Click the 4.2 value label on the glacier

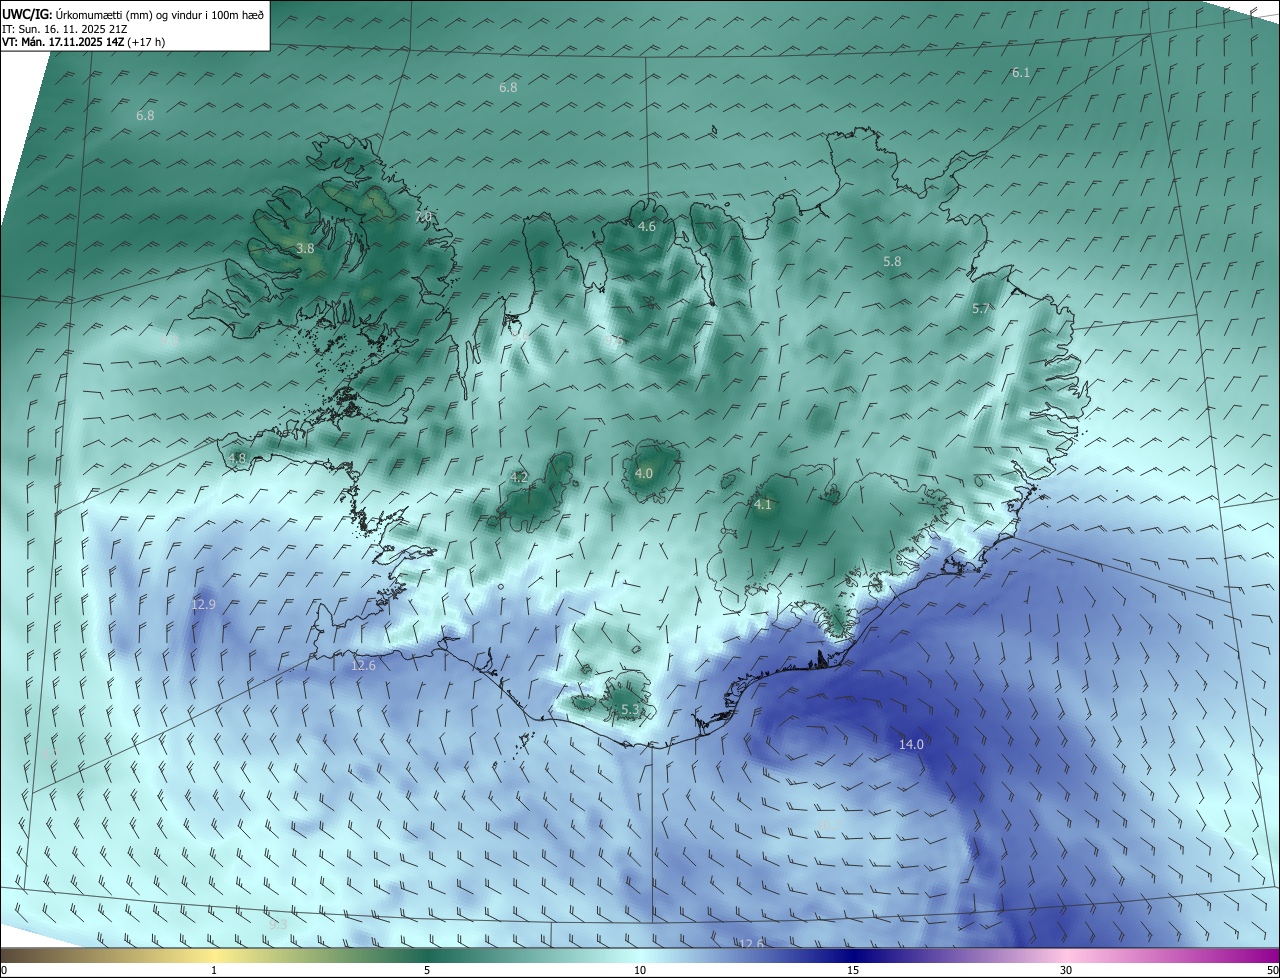[x=519, y=477]
